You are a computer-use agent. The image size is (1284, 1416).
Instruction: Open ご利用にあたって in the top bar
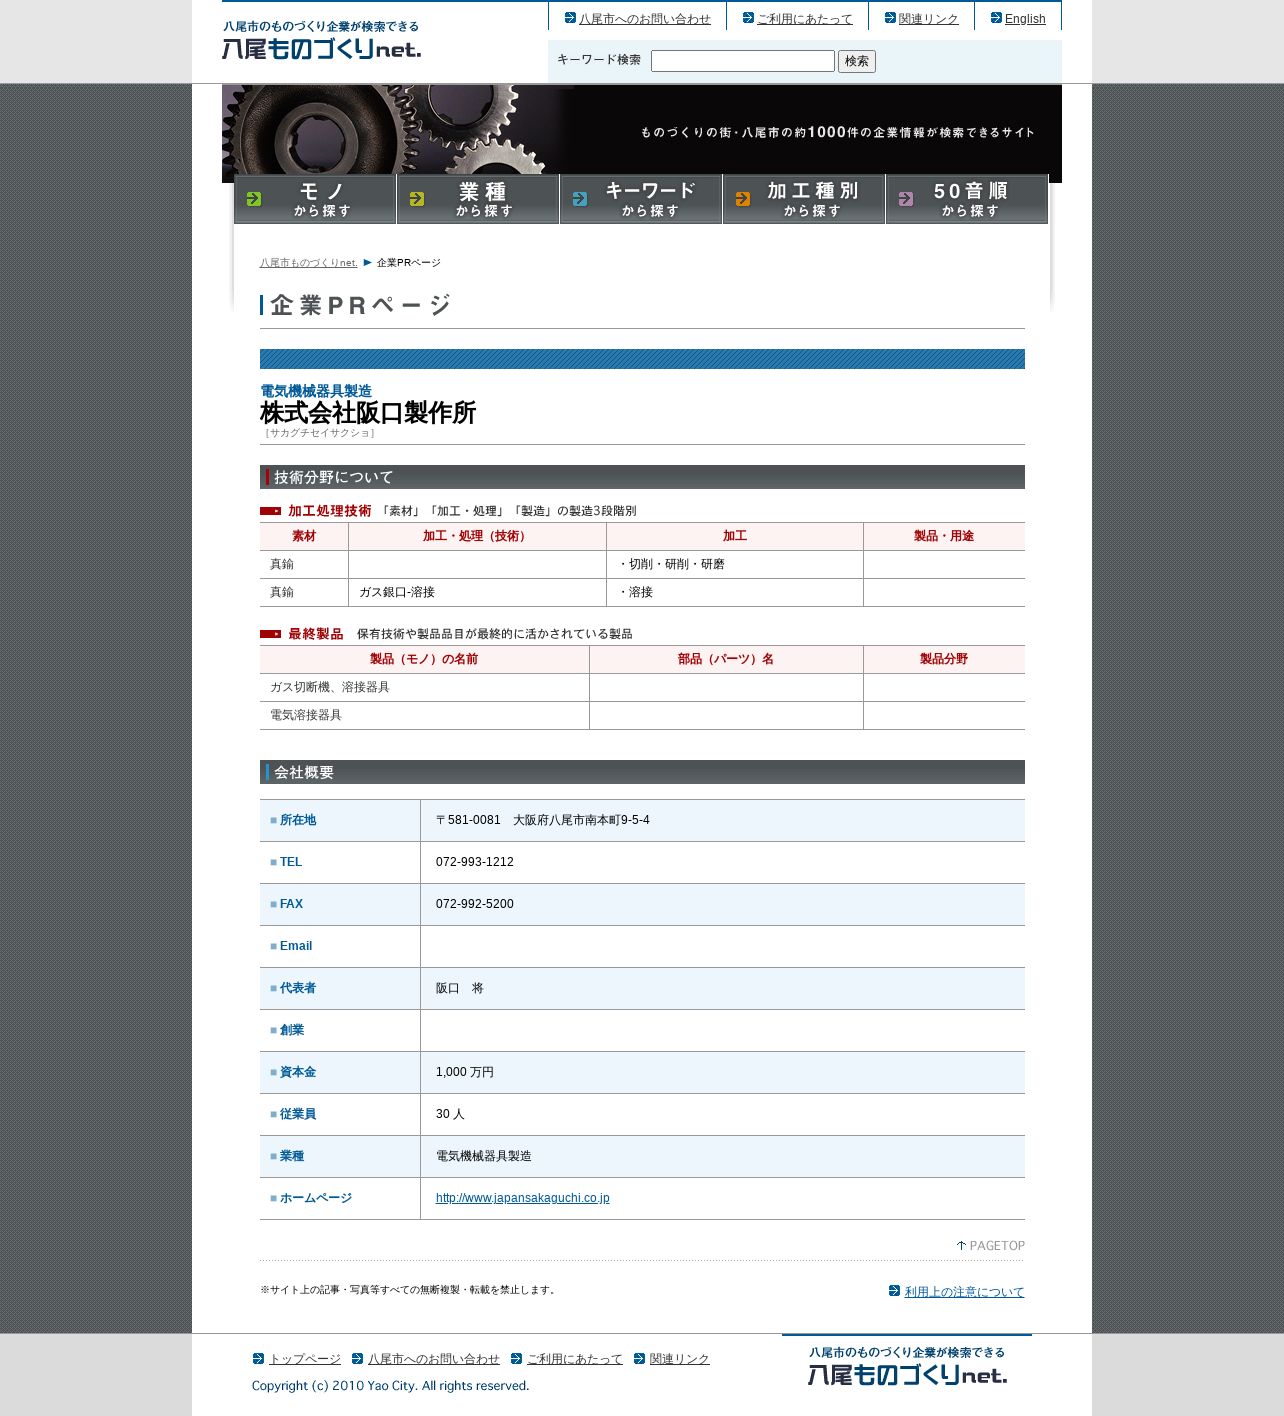coord(804,19)
